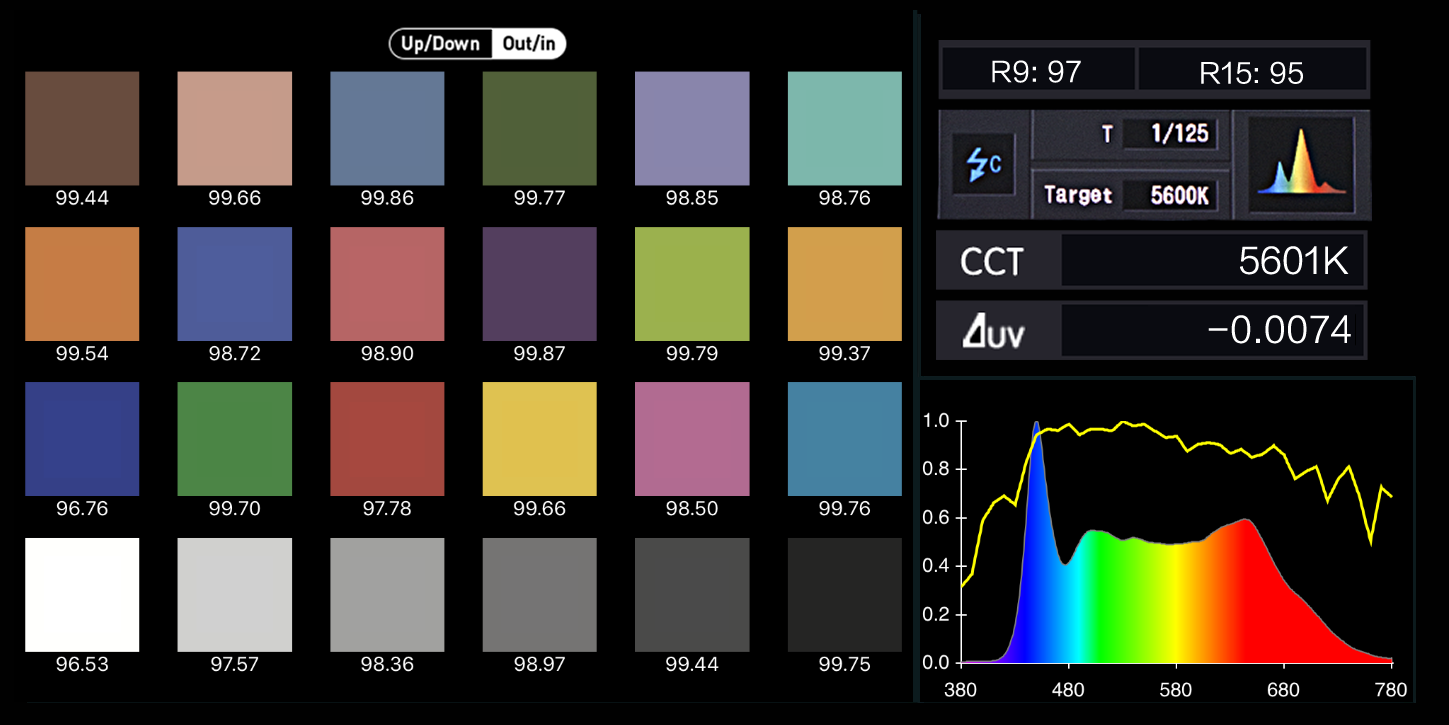Select the Up/Down toggle option
Viewport: 1449px width, 725px height.
(439, 44)
